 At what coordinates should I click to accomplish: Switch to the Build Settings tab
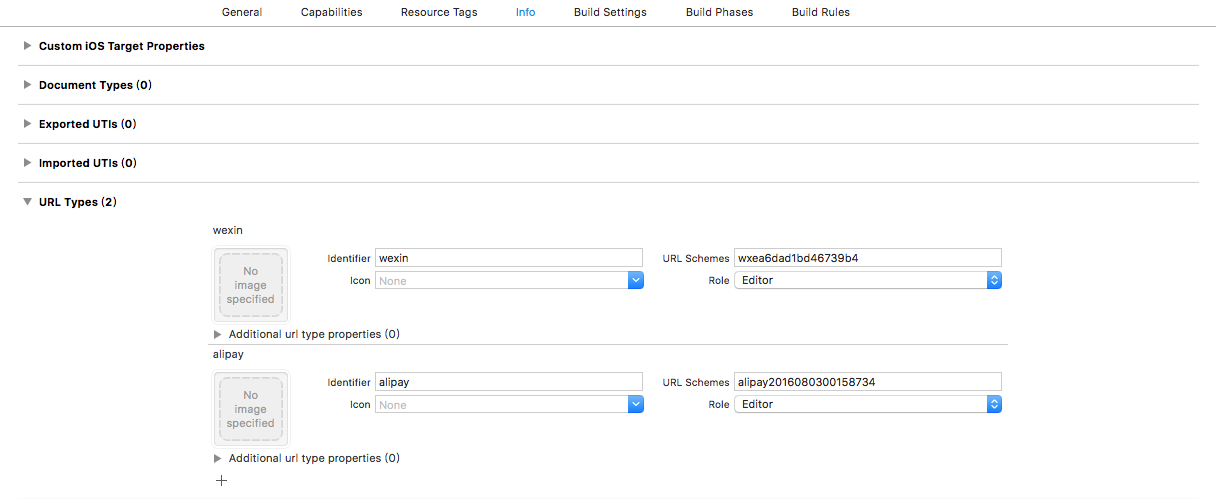point(610,12)
